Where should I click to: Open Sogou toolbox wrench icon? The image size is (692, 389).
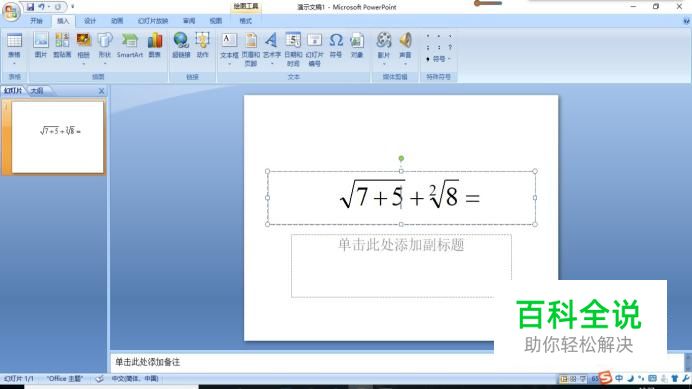685,378
